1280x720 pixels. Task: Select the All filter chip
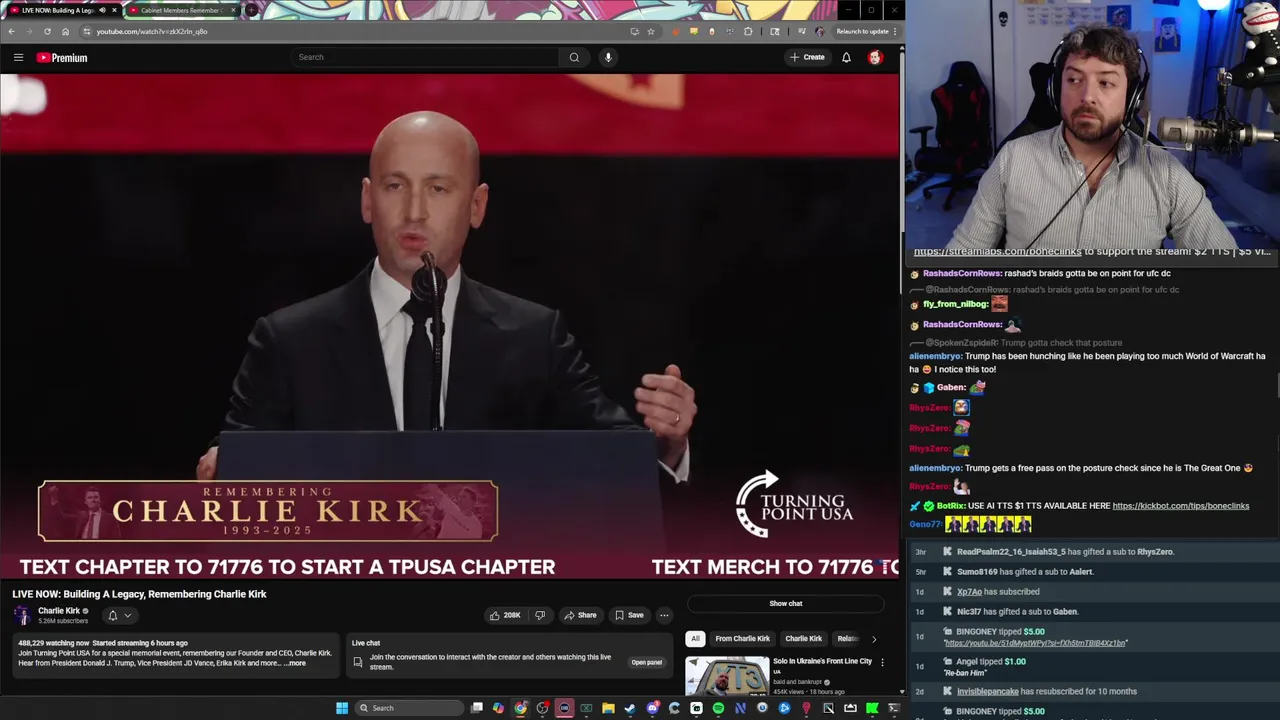[x=695, y=638]
